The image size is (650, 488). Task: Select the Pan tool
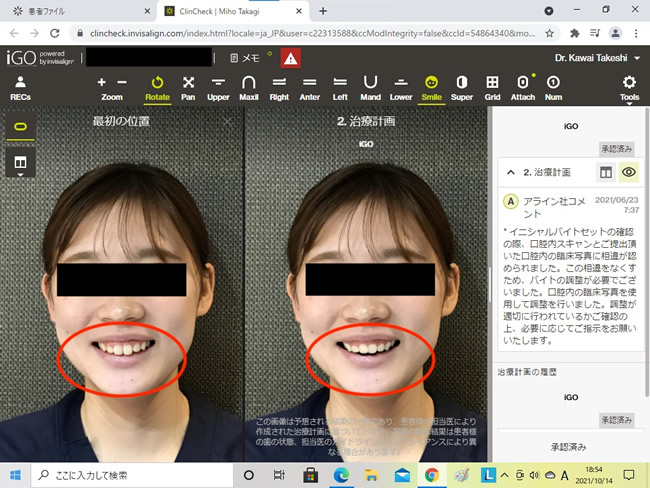click(x=188, y=87)
